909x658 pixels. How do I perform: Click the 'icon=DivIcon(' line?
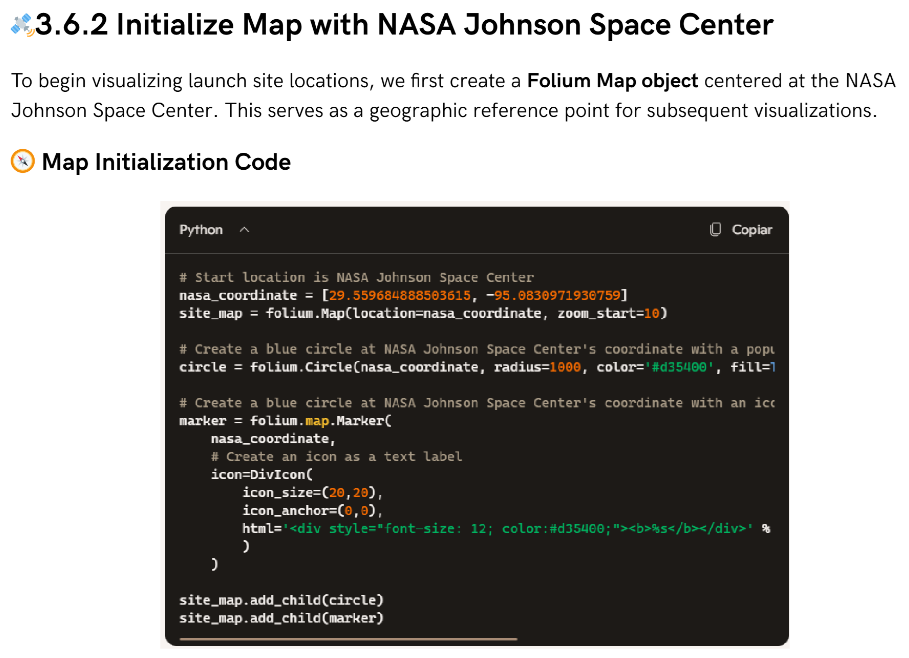pos(261,474)
